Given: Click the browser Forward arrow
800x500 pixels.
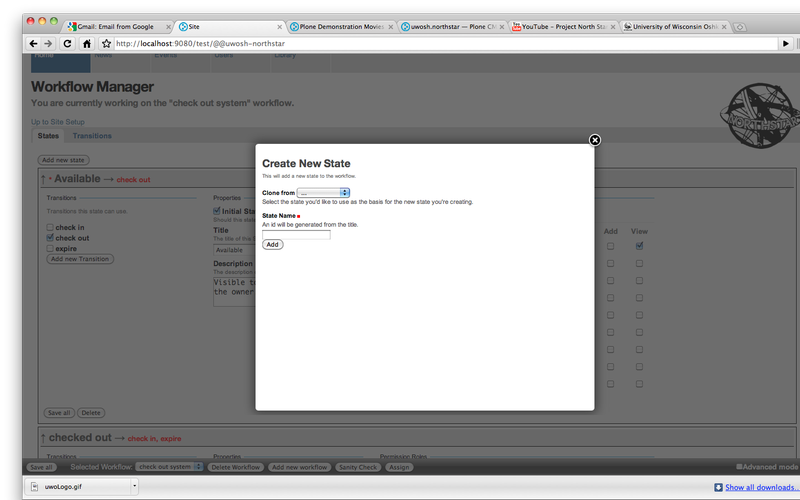Looking at the screenshot, I should (x=49, y=44).
